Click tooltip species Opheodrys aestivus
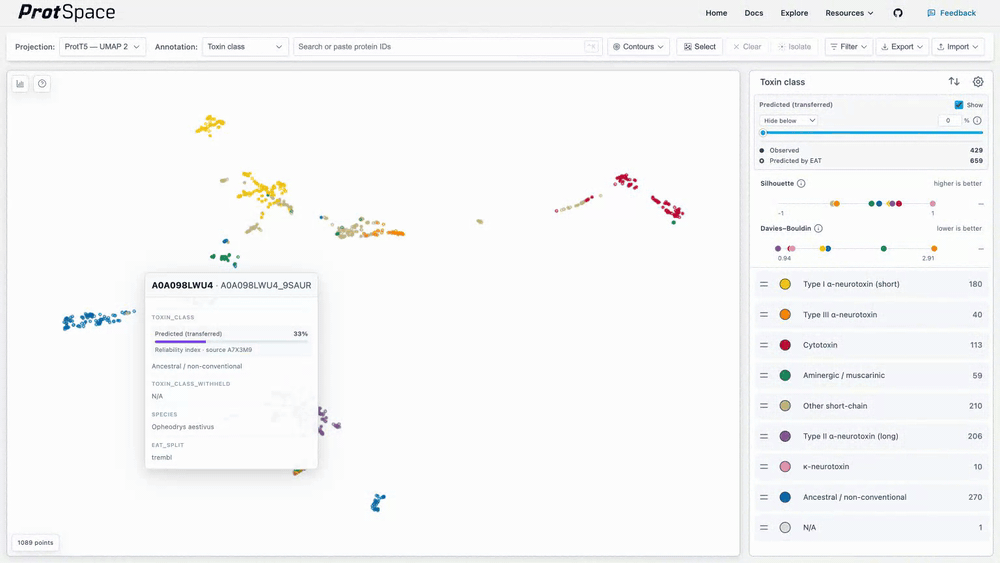 [183, 427]
